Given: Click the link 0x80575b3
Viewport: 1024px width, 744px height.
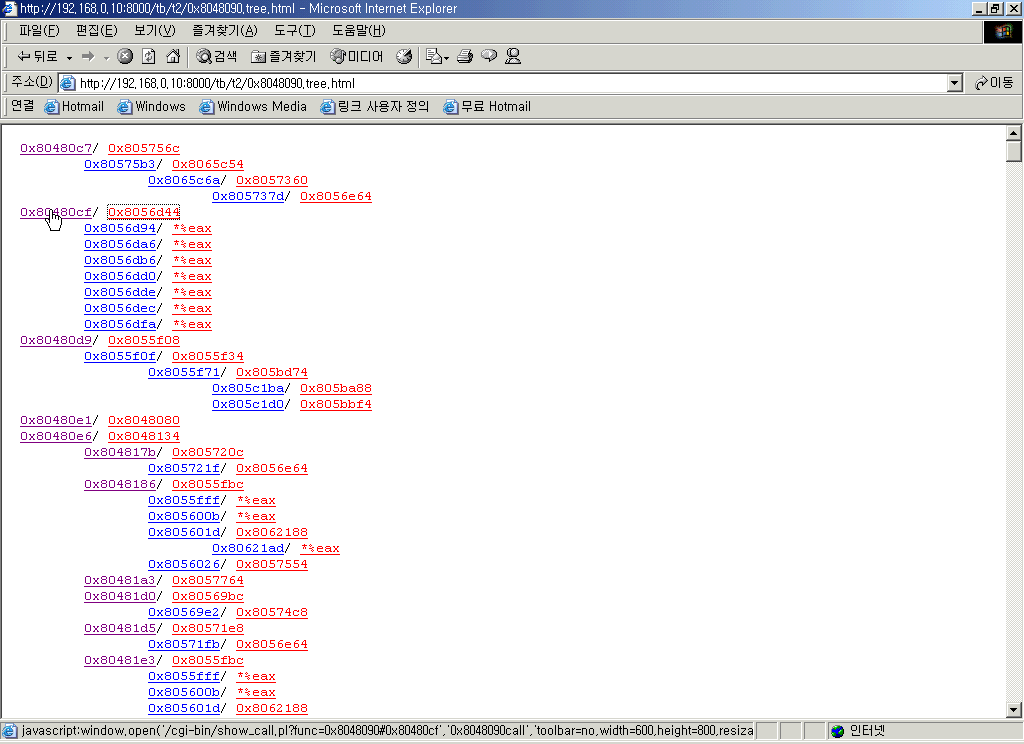Looking at the screenshot, I should (120, 164).
